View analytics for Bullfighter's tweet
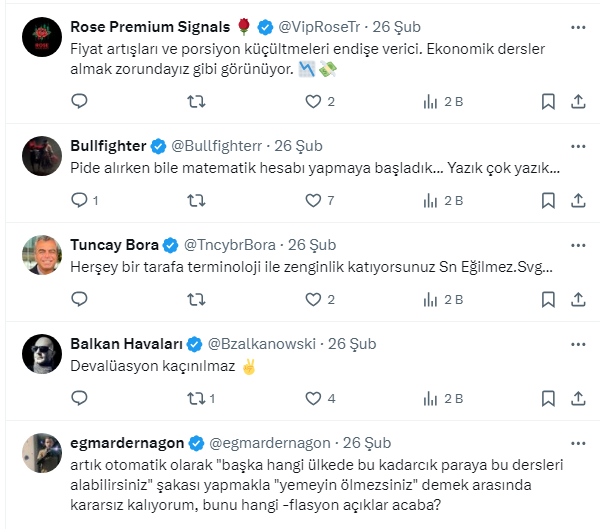Image resolution: width=600 pixels, height=529 pixels. point(431,200)
